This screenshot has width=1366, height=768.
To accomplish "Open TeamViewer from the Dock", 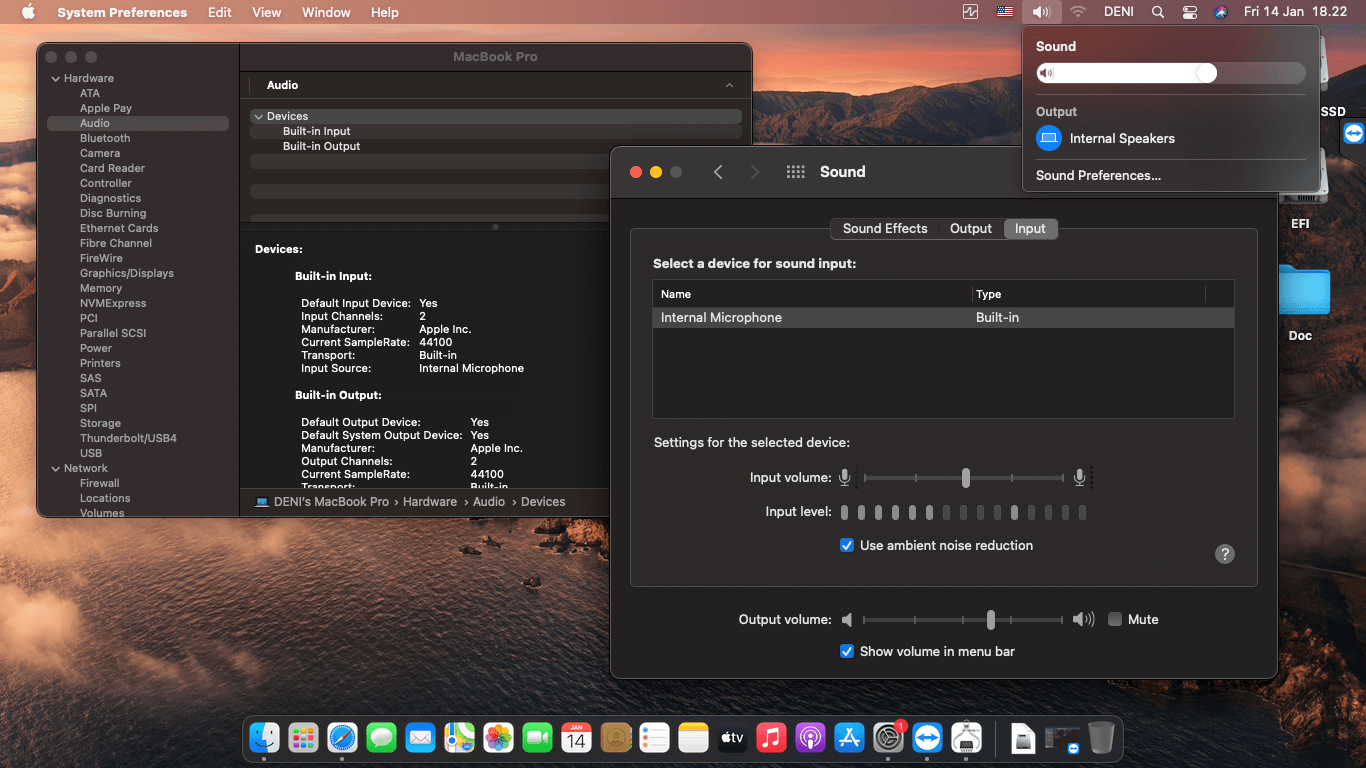I will 927,738.
